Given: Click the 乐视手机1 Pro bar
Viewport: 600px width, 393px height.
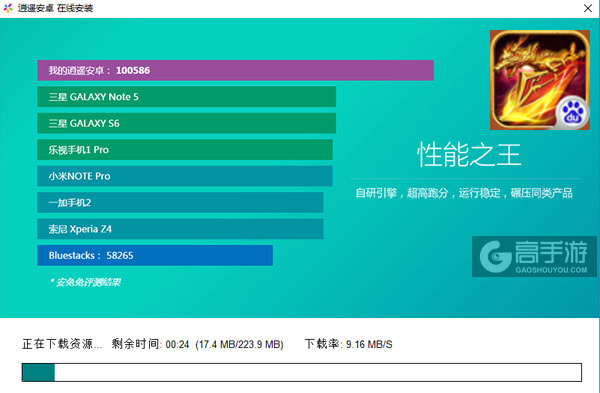Looking at the screenshot, I should (x=185, y=150).
